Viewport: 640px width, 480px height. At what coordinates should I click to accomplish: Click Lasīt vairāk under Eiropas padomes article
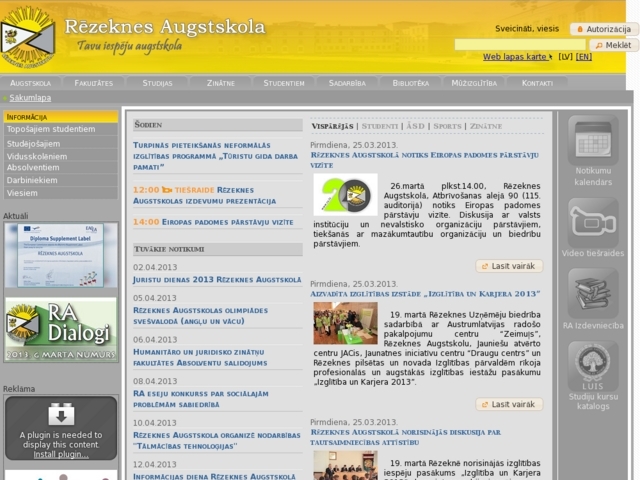509,266
